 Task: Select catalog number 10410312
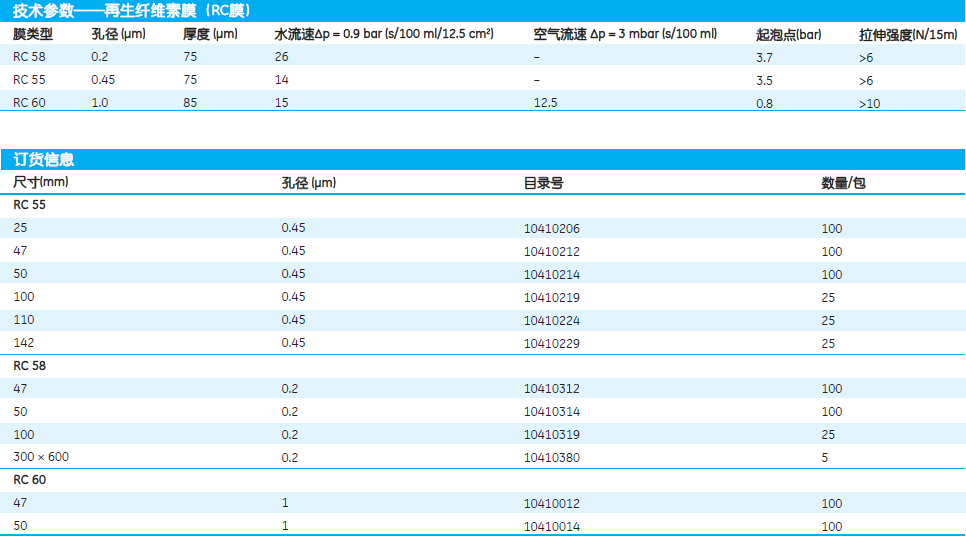(551, 389)
